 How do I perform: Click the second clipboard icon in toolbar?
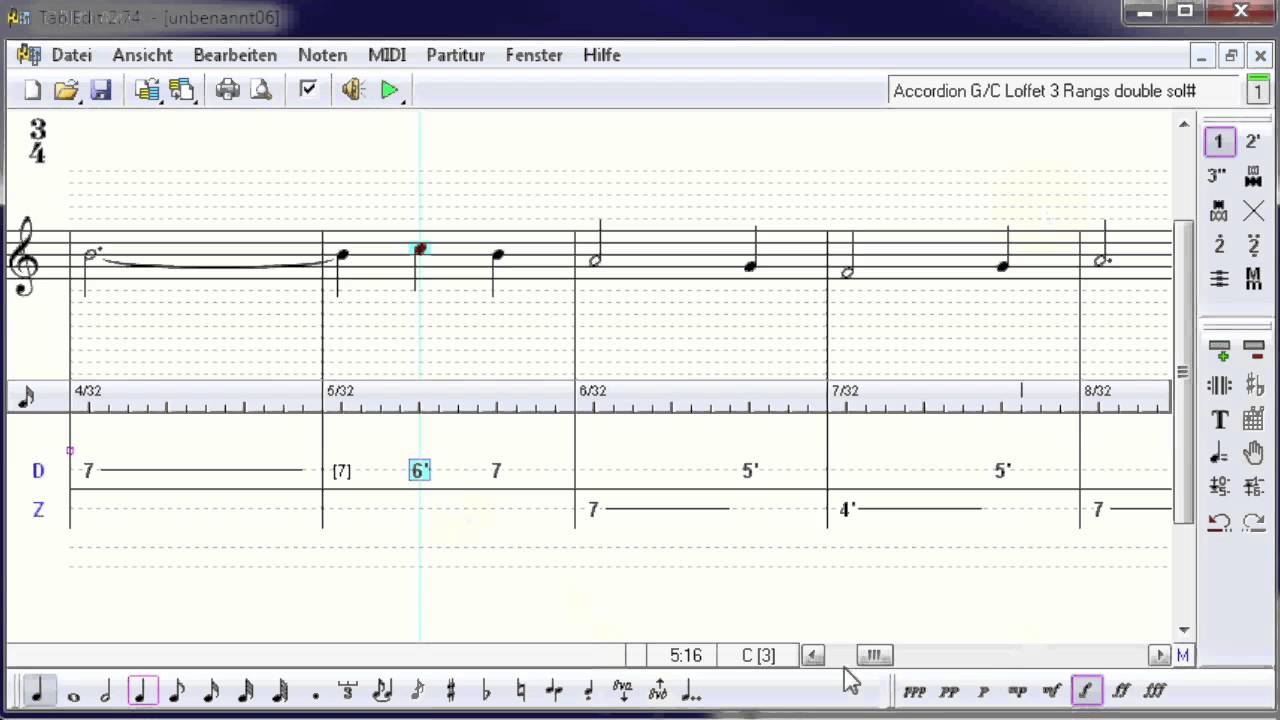pyautogui.click(x=181, y=91)
